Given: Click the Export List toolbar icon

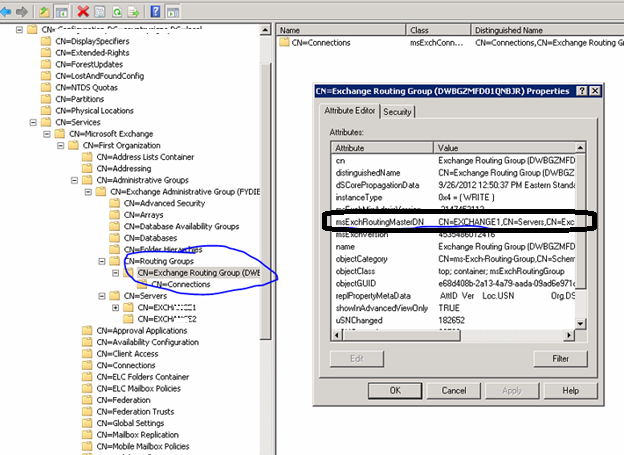Looking at the screenshot, I should (133, 12).
